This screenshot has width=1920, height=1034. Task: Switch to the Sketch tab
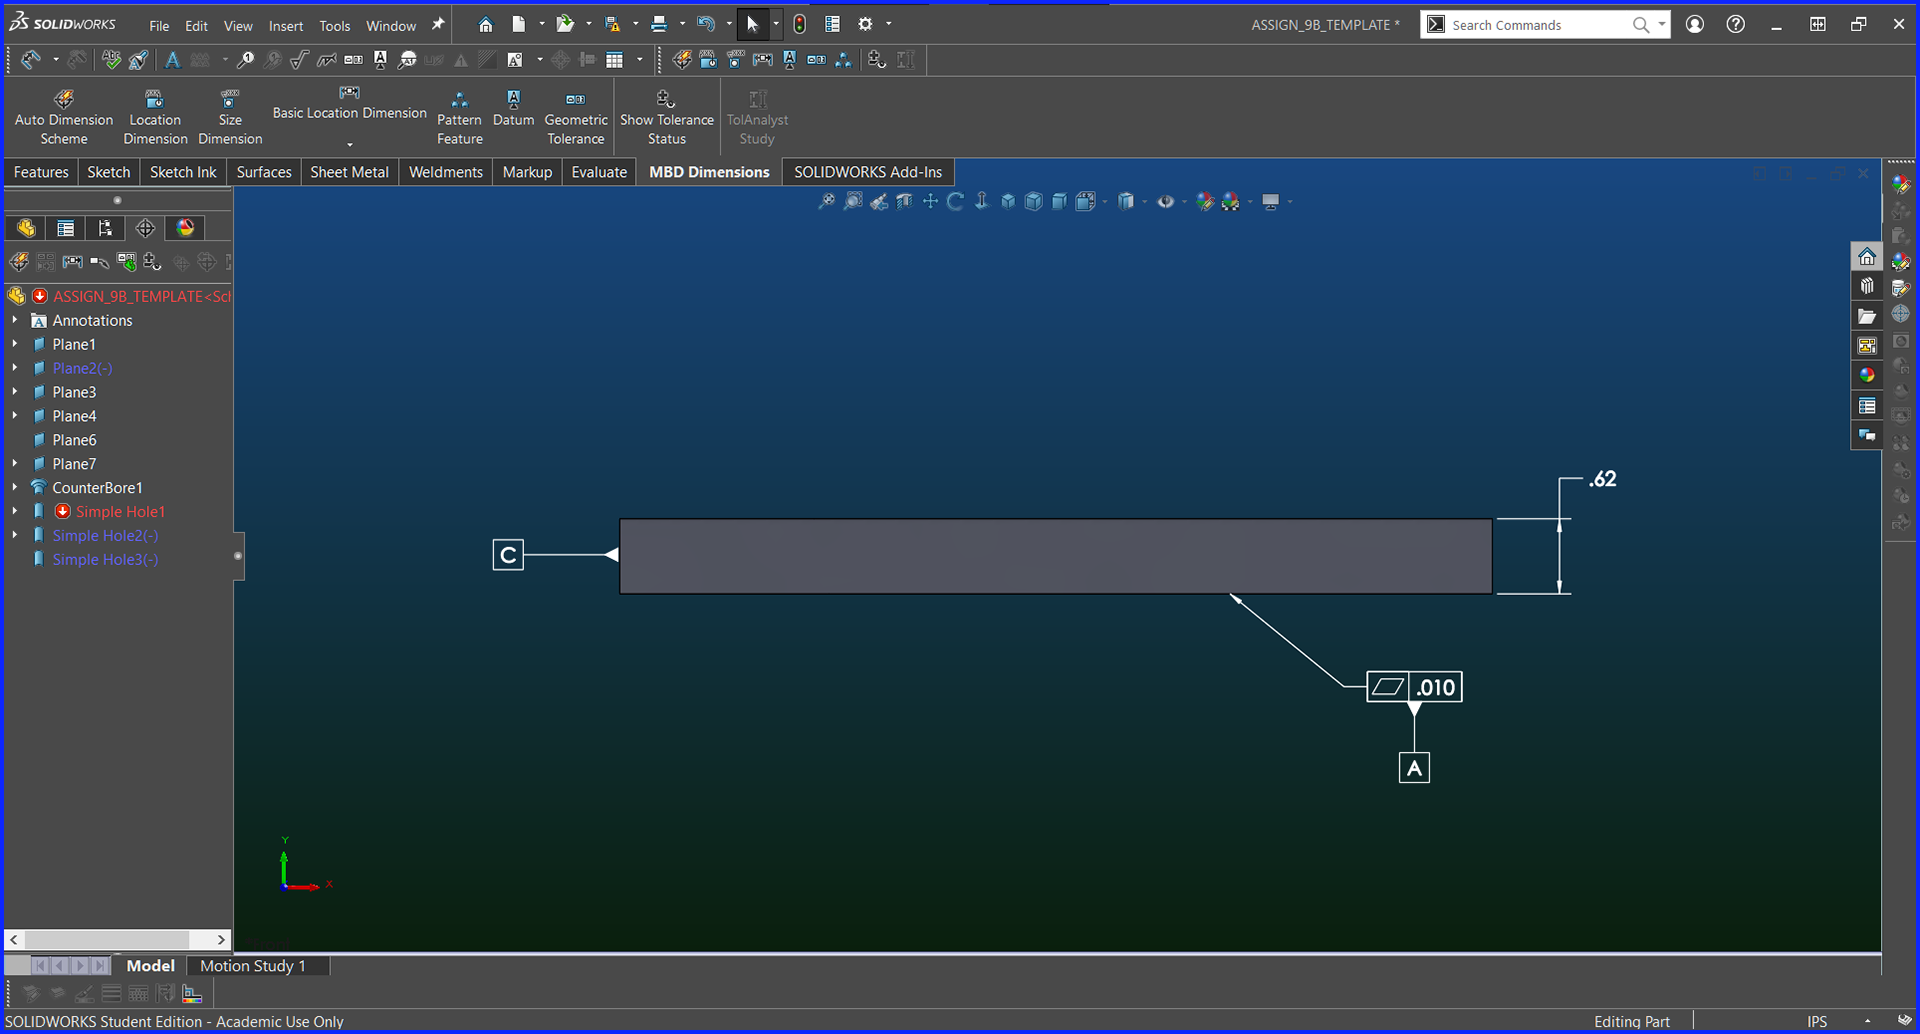click(x=109, y=172)
